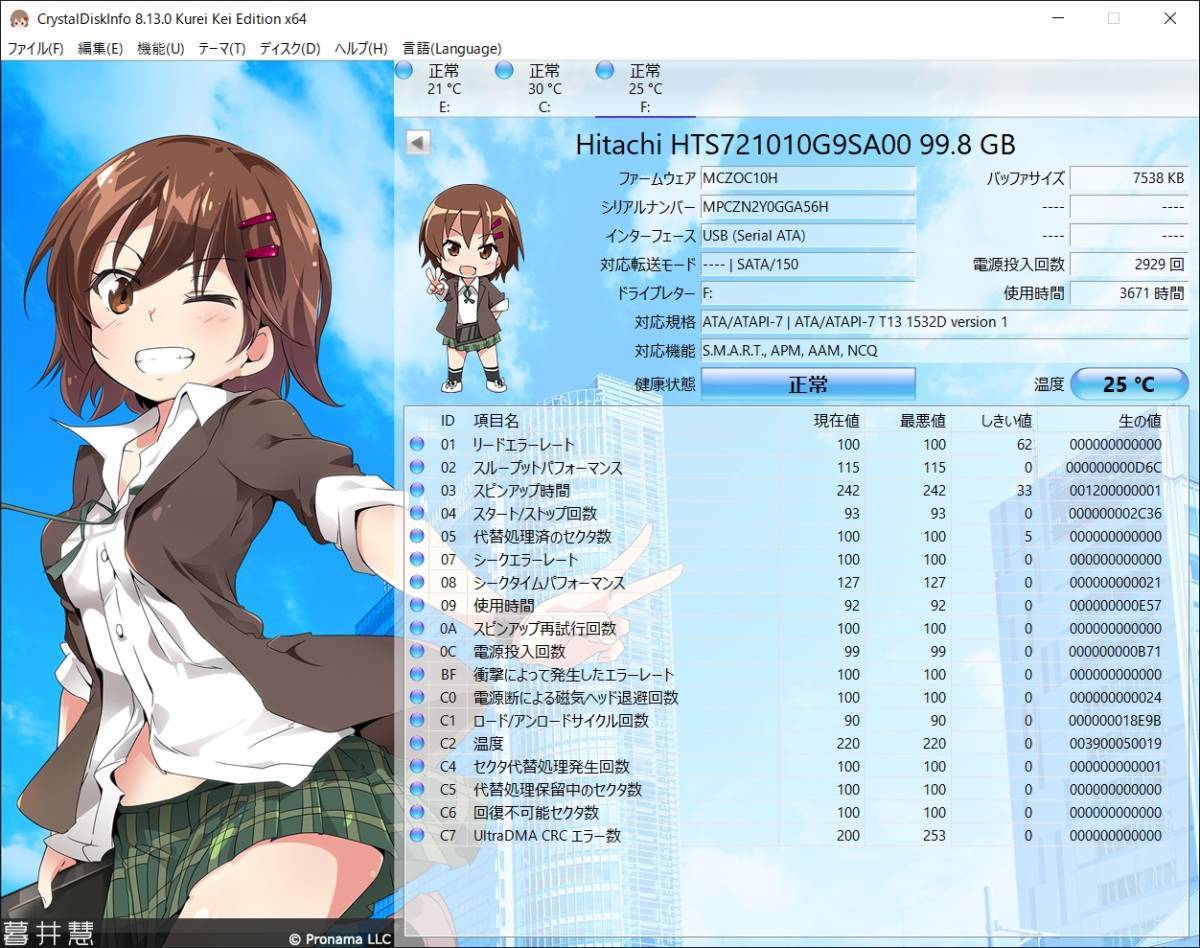The image size is (1200, 948).
Task: Click the disk title Hitachi HTS721010G9SA00 99.8 GB
Action: click(795, 144)
